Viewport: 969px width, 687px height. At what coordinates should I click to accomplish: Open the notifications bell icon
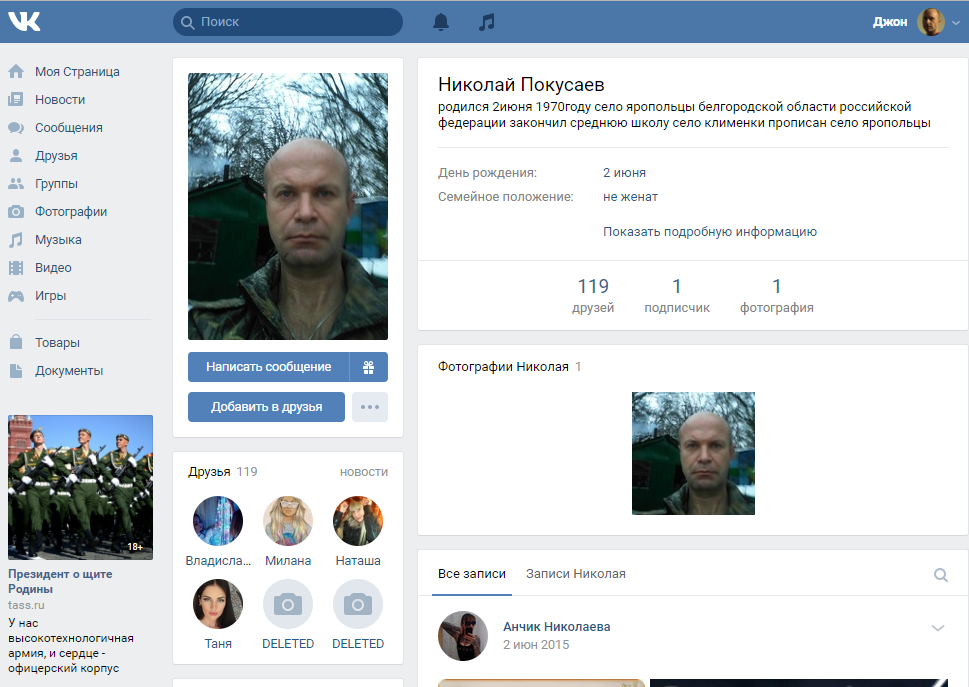click(441, 22)
